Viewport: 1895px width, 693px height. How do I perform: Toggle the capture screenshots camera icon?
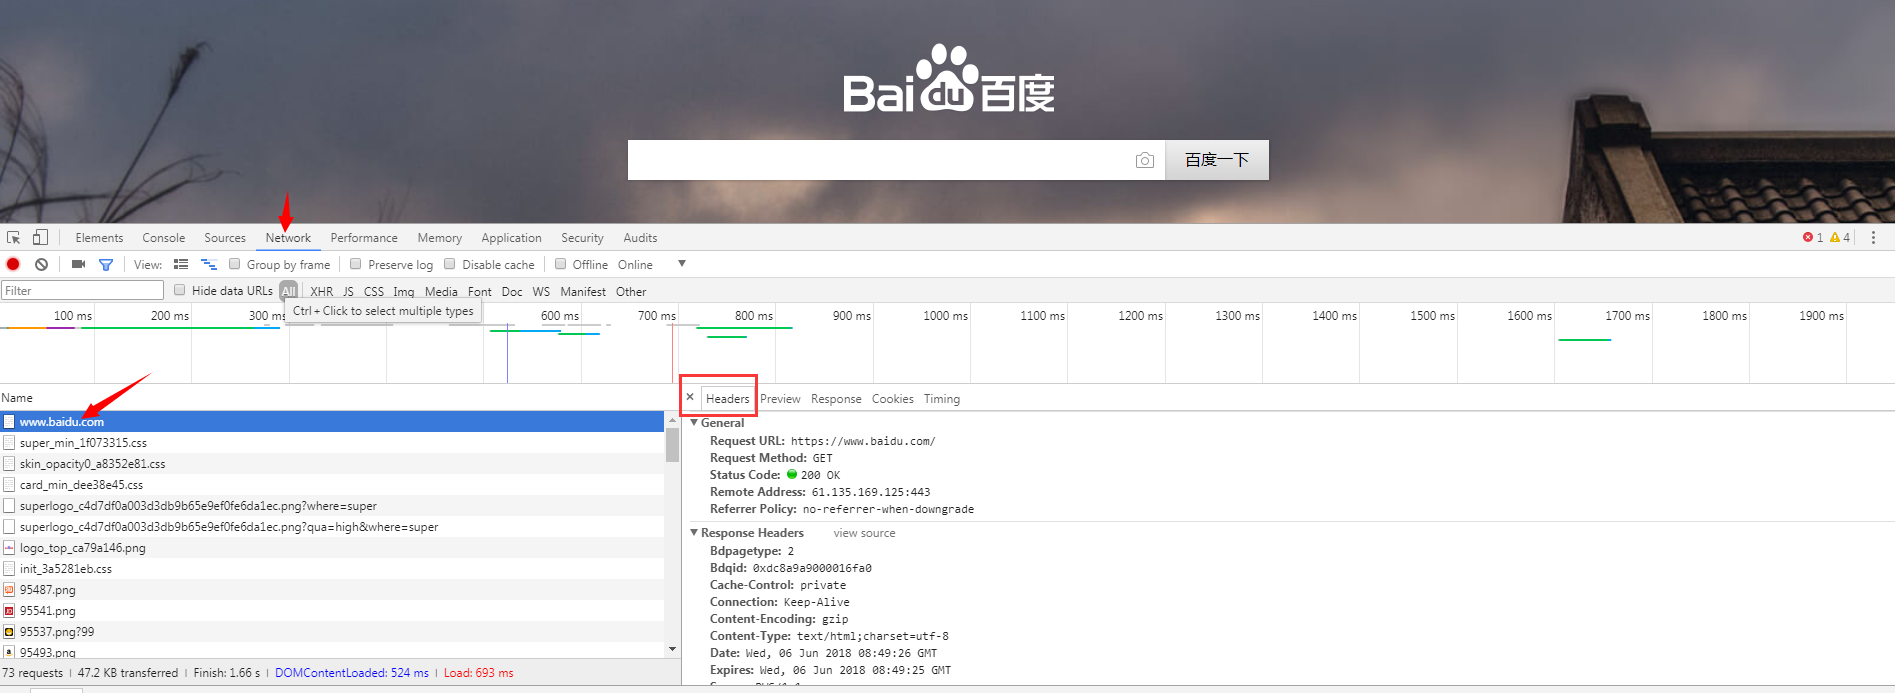(78, 264)
